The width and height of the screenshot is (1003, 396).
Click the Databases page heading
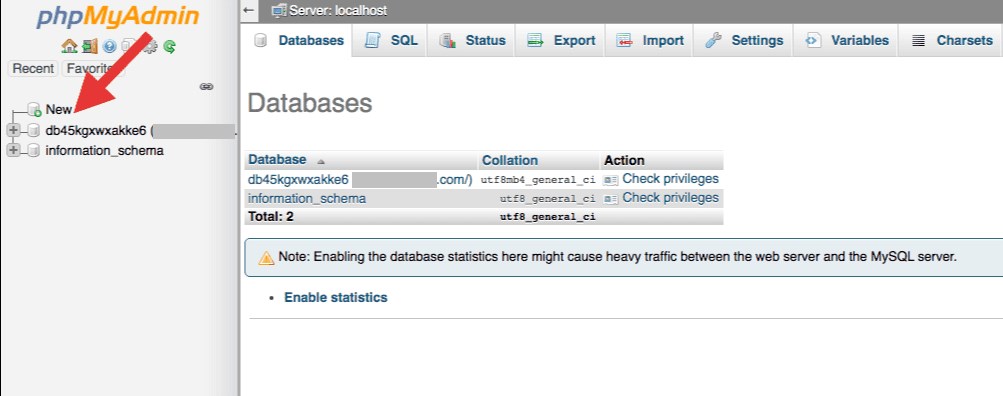(x=310, y=103)
